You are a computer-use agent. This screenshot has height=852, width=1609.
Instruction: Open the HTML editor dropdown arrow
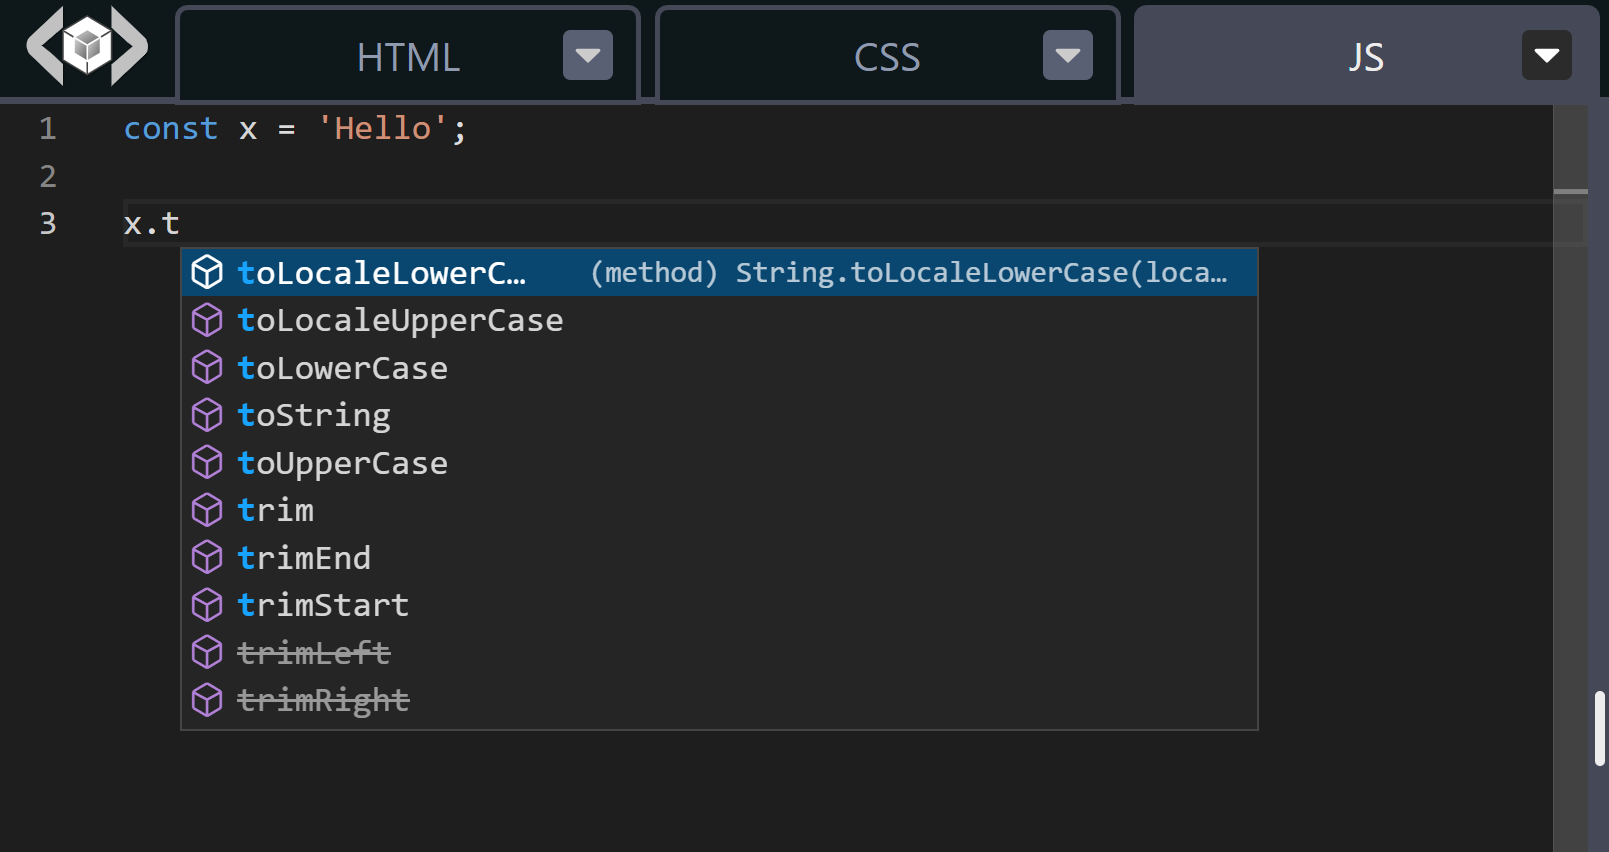tap(587, 56)
